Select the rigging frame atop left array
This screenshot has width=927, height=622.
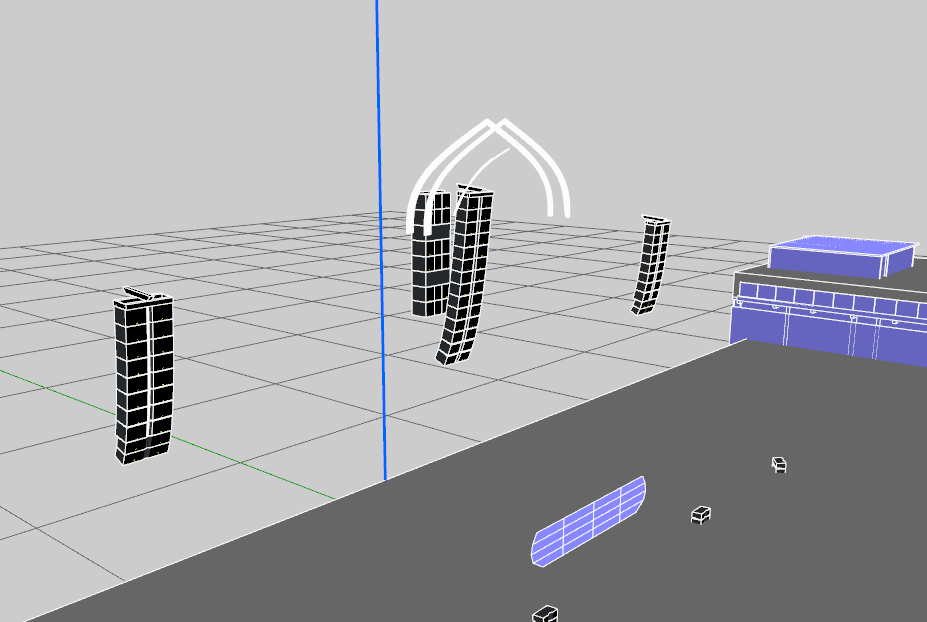(143, 295)
